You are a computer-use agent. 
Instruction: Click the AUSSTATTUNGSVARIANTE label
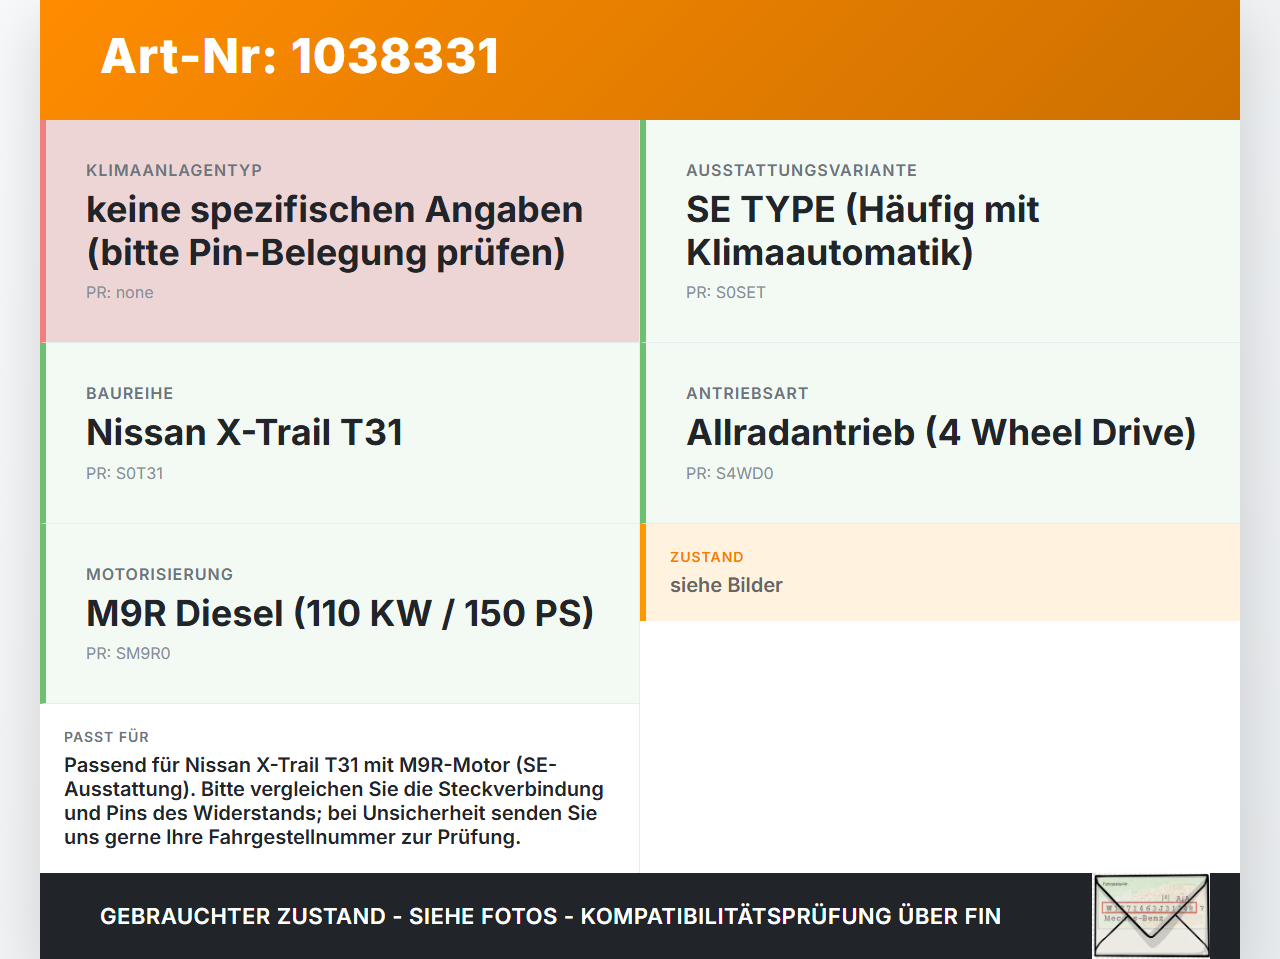802,170
